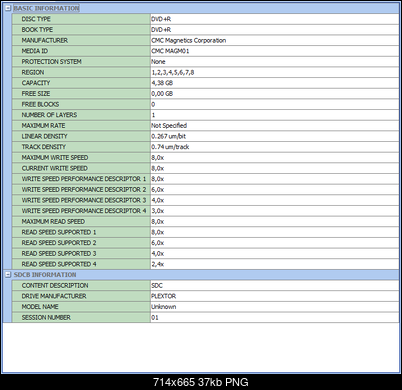Select the Not Specified value
The height and width of the screenshot is (390, 402).
(x=169, y=126)
